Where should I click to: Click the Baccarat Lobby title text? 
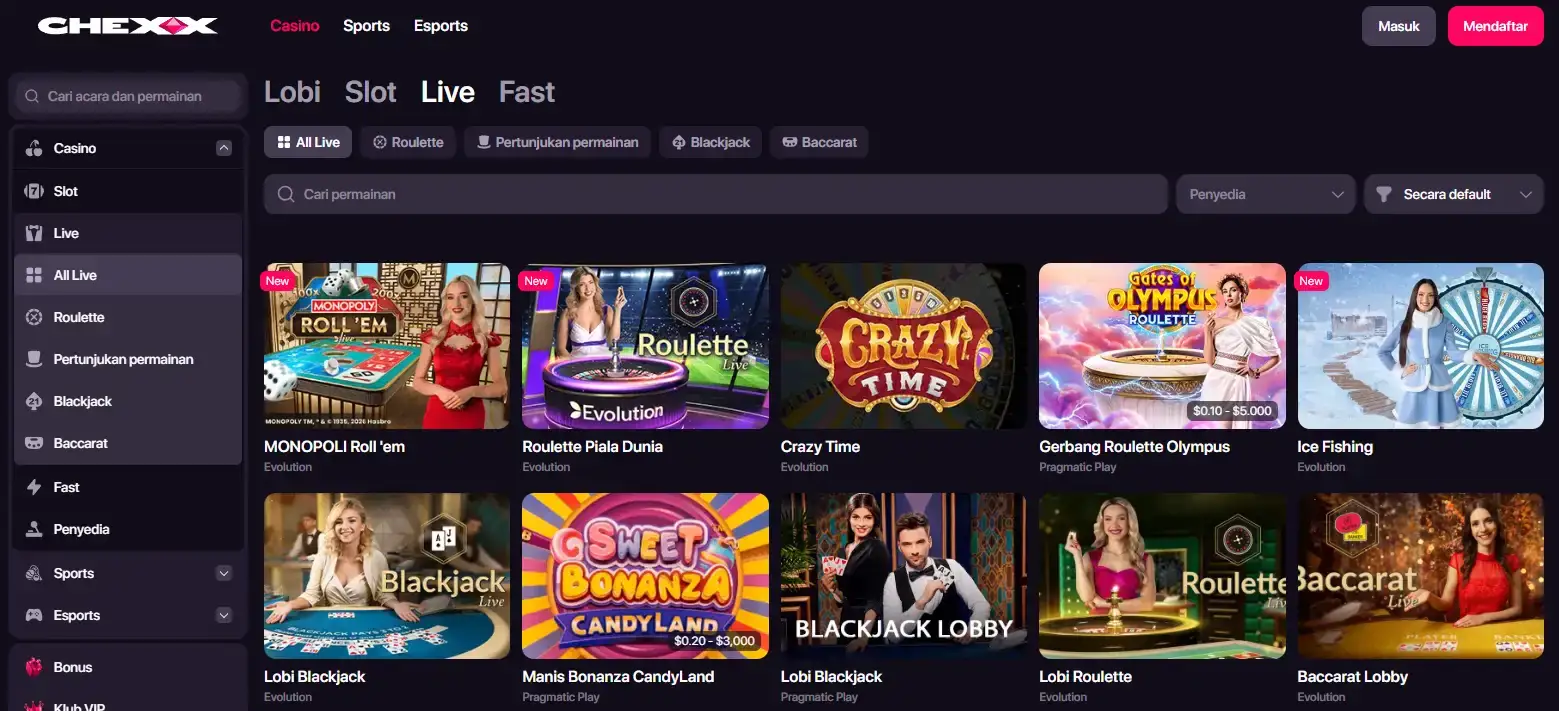point(1353,677)
